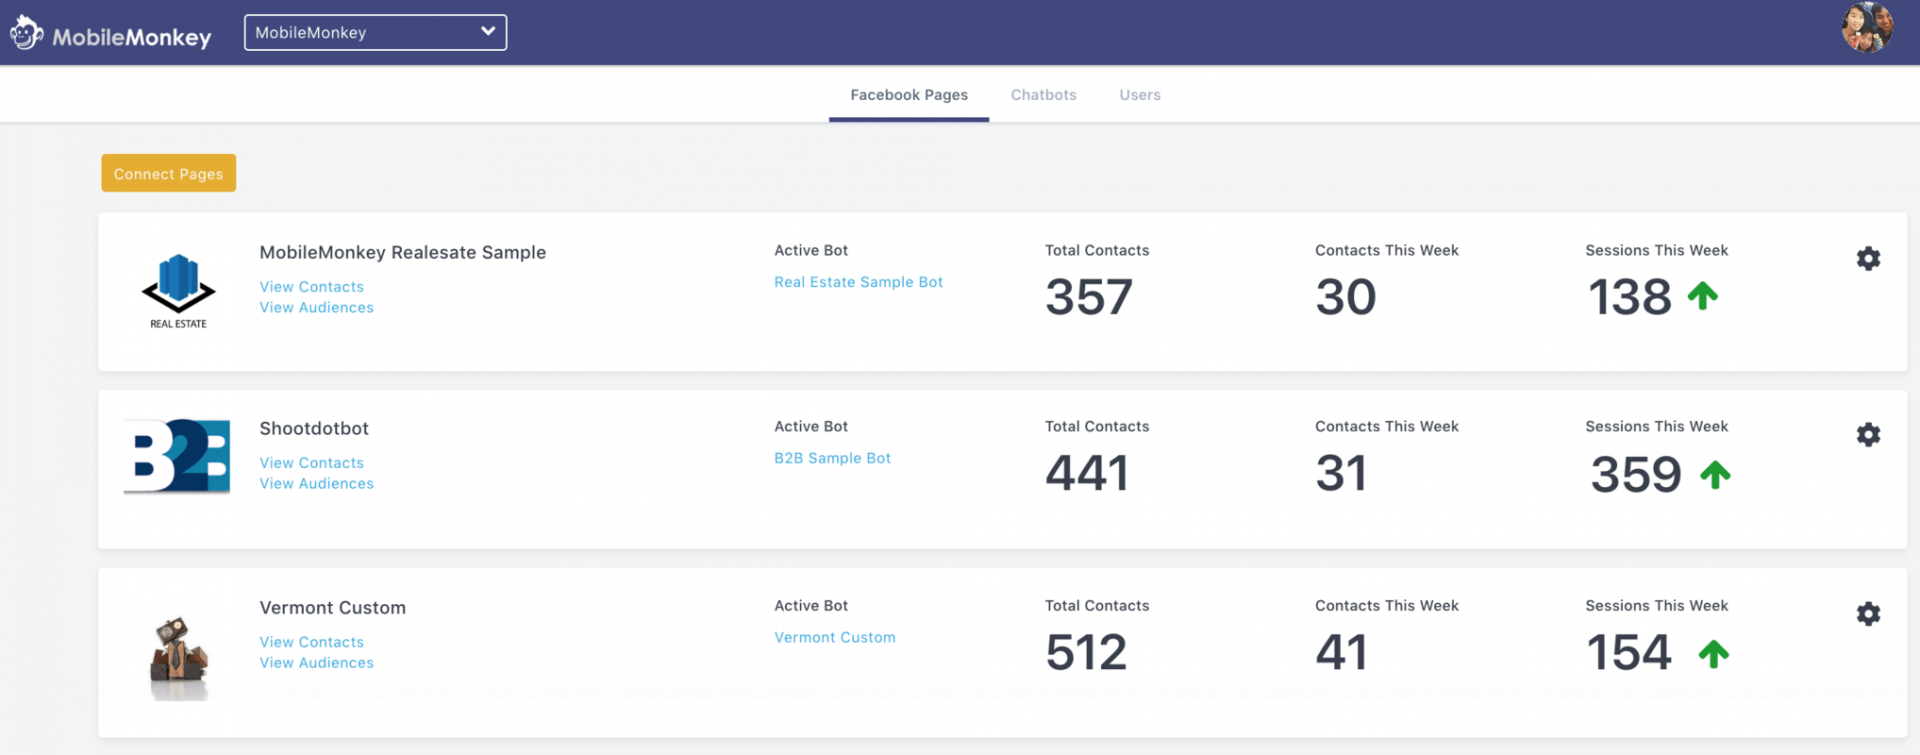Click green up arrow beside 138 sessions

click(x=1702, y=296)
